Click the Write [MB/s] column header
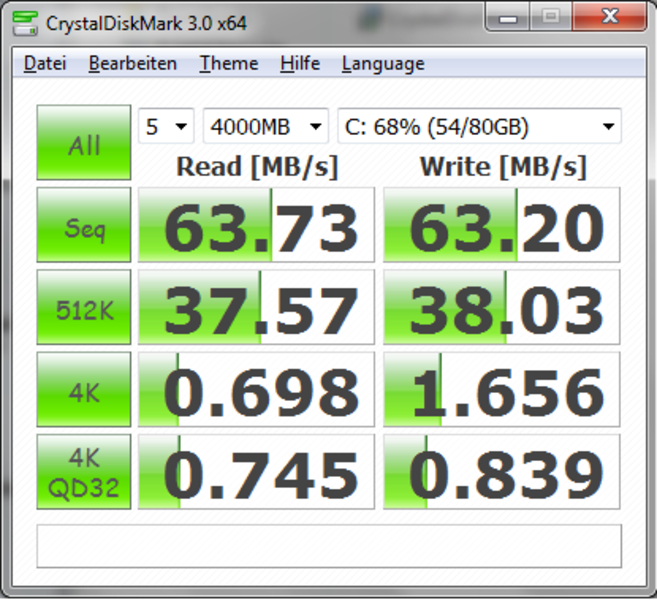 click(503, 167)
